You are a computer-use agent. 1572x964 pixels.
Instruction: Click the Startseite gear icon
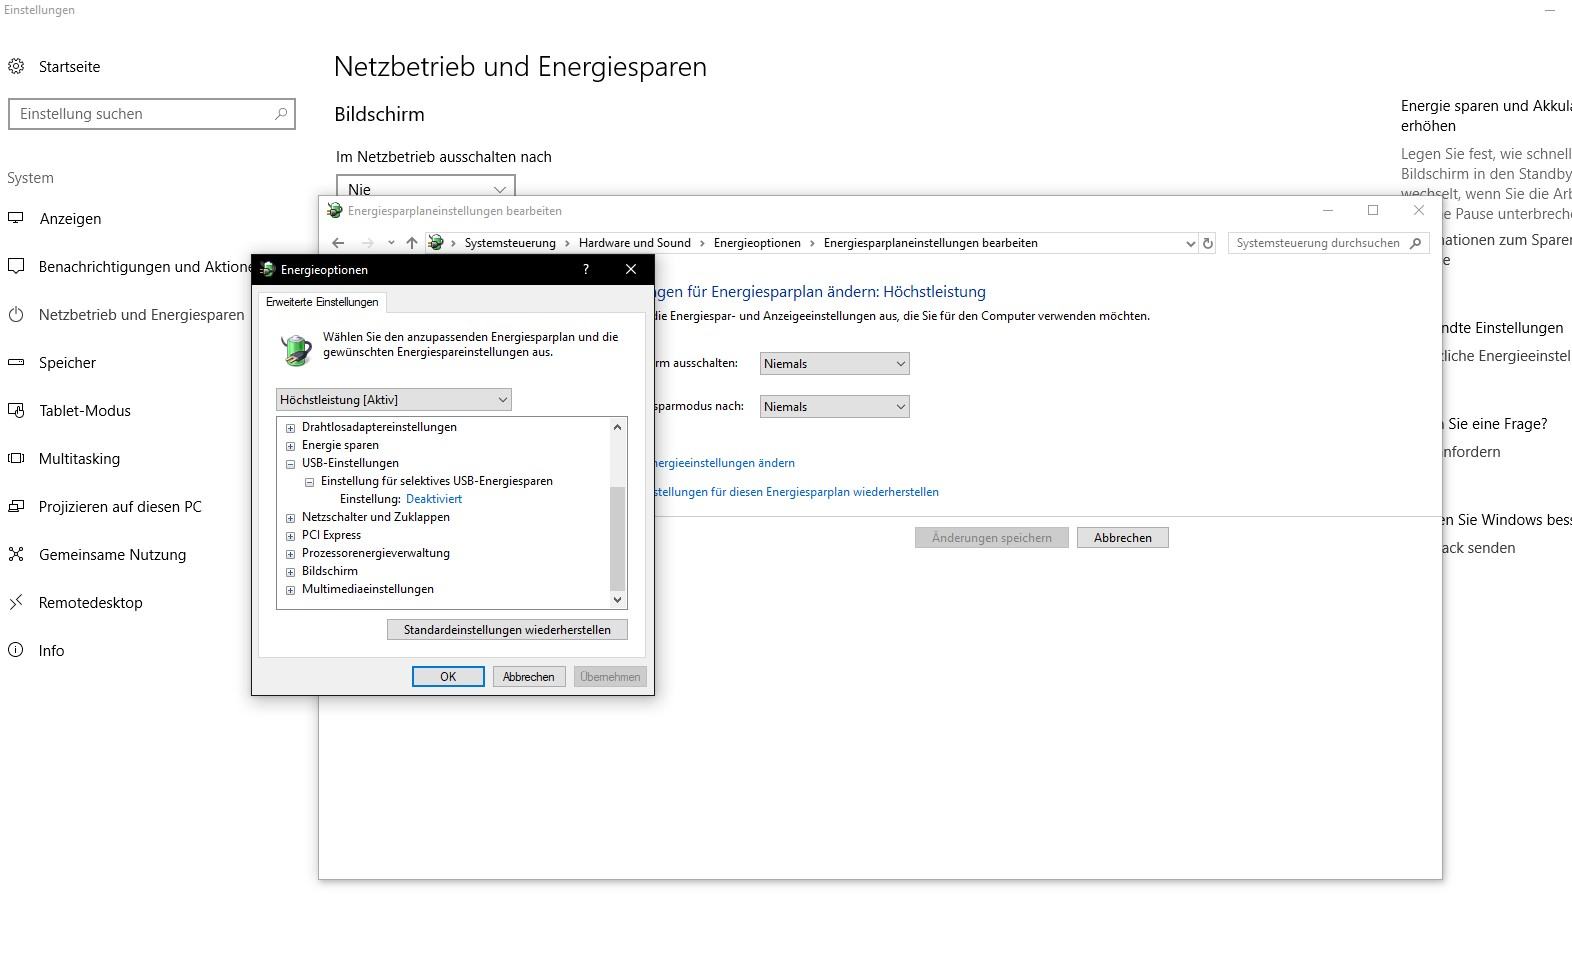(x=16, y=67)
